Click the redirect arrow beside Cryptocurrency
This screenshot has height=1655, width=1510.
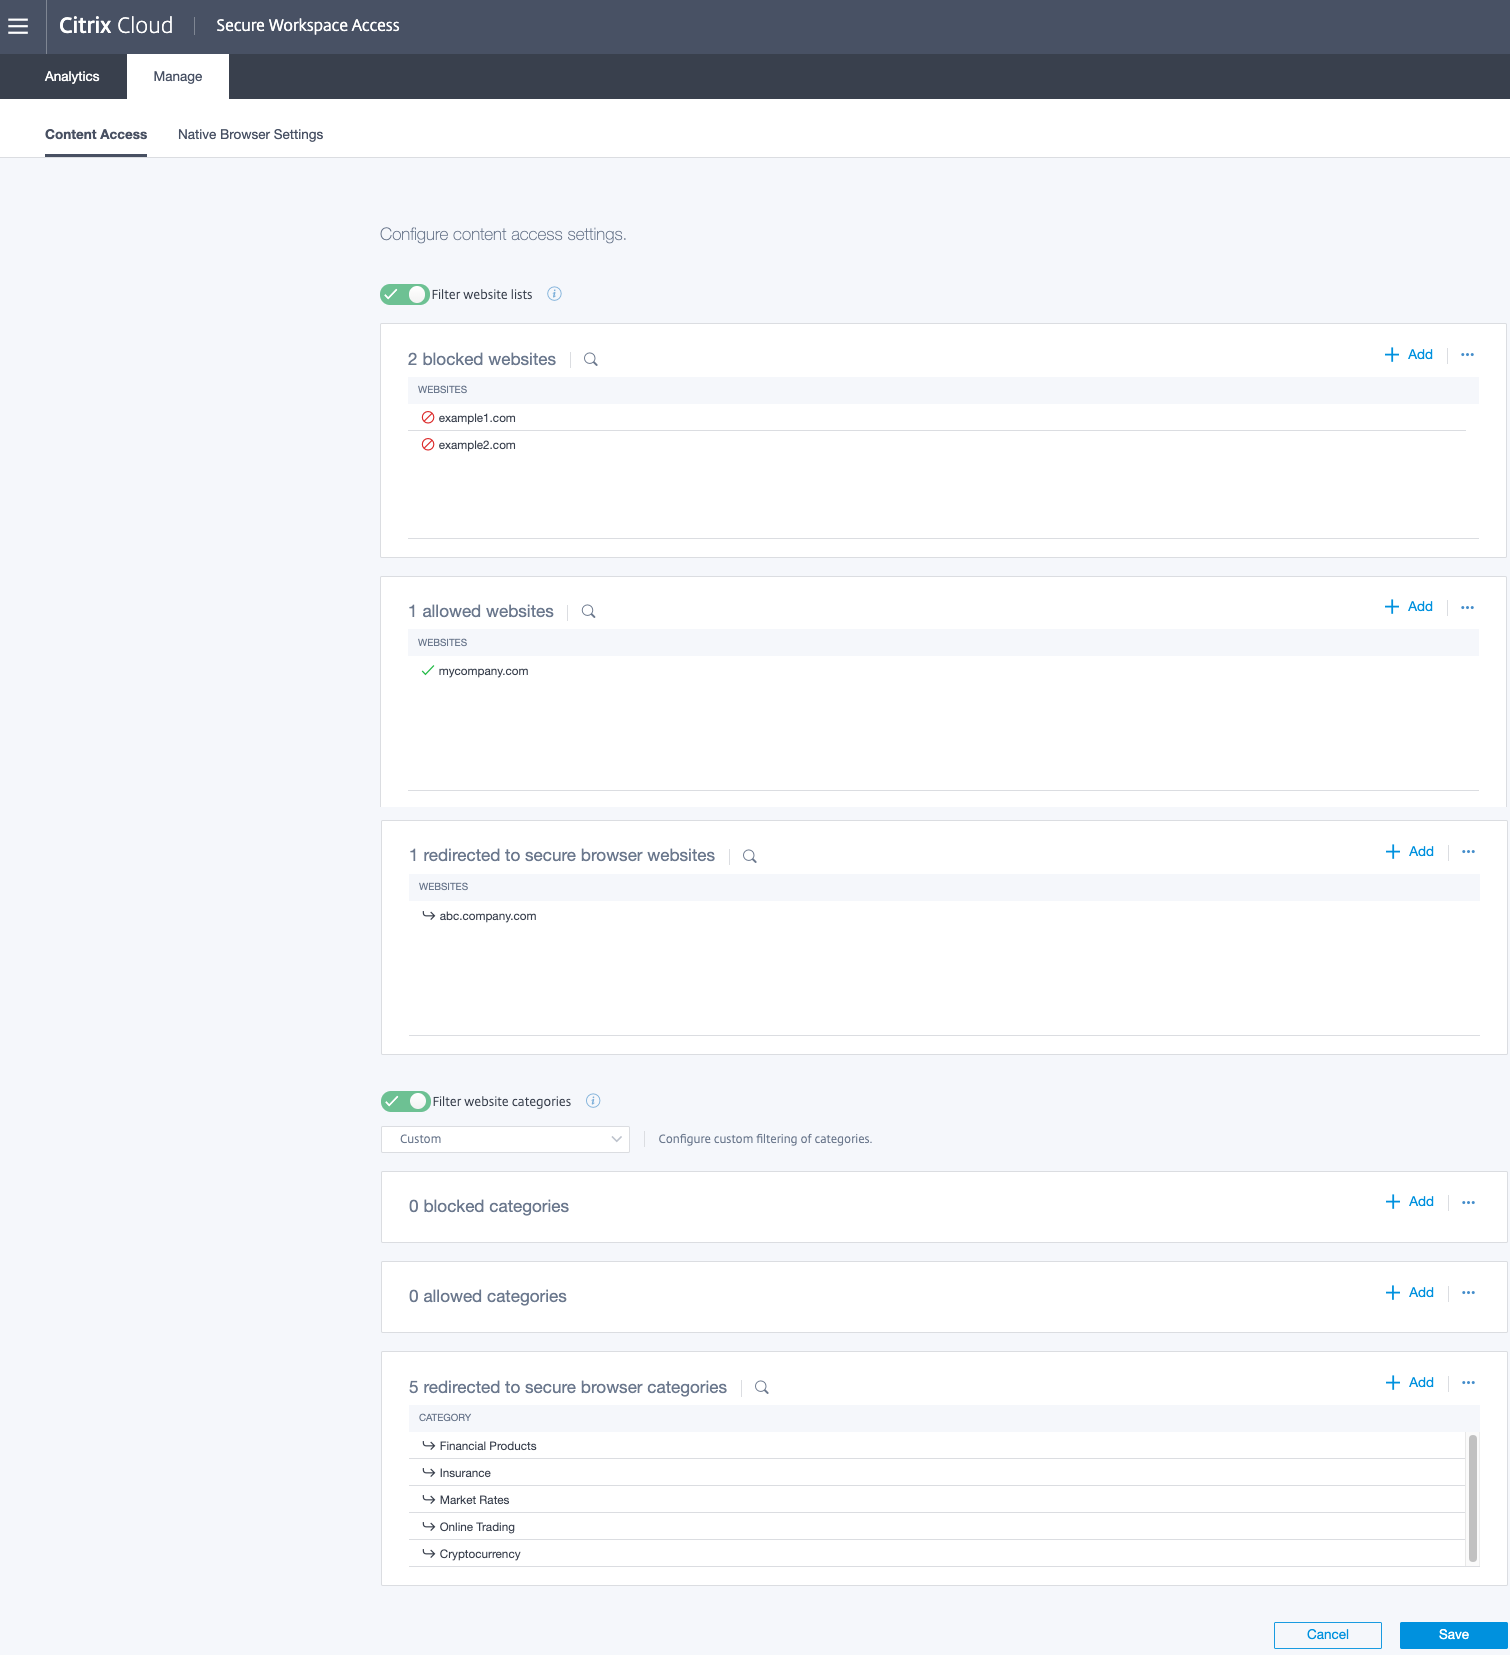[x=429, y=1553]
